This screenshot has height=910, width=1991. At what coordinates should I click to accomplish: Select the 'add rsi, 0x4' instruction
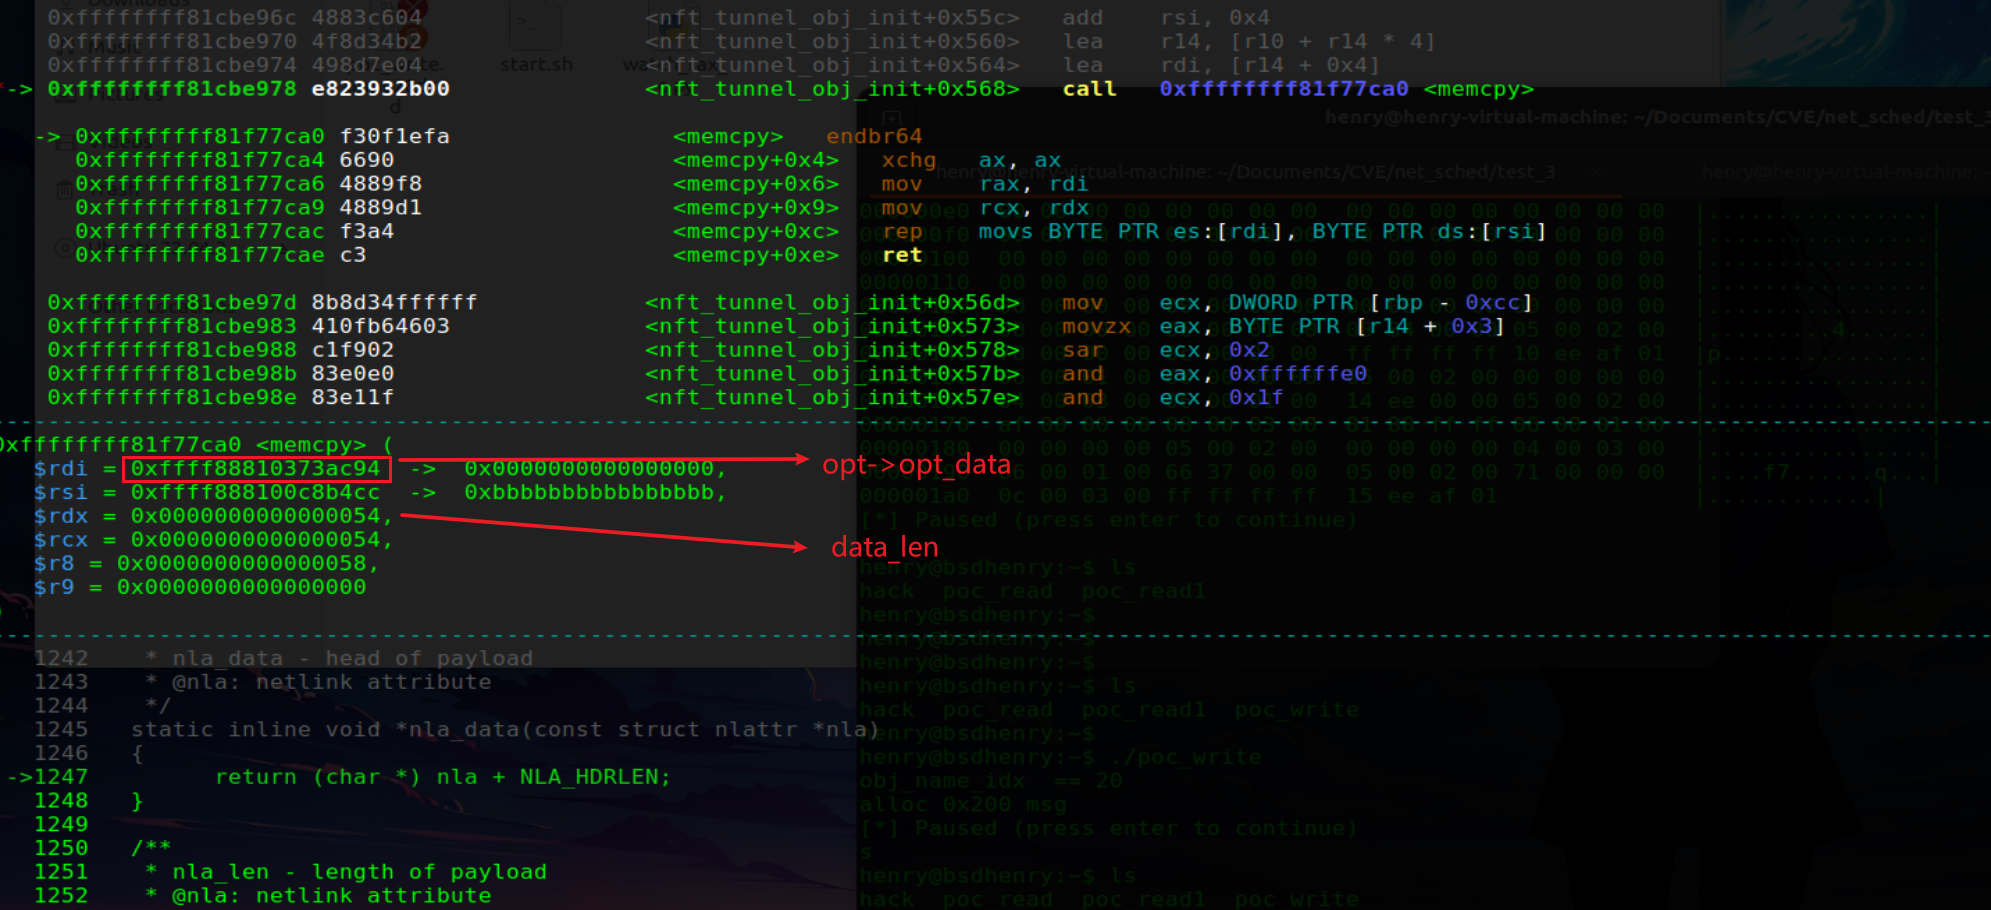pos(1165,17)
